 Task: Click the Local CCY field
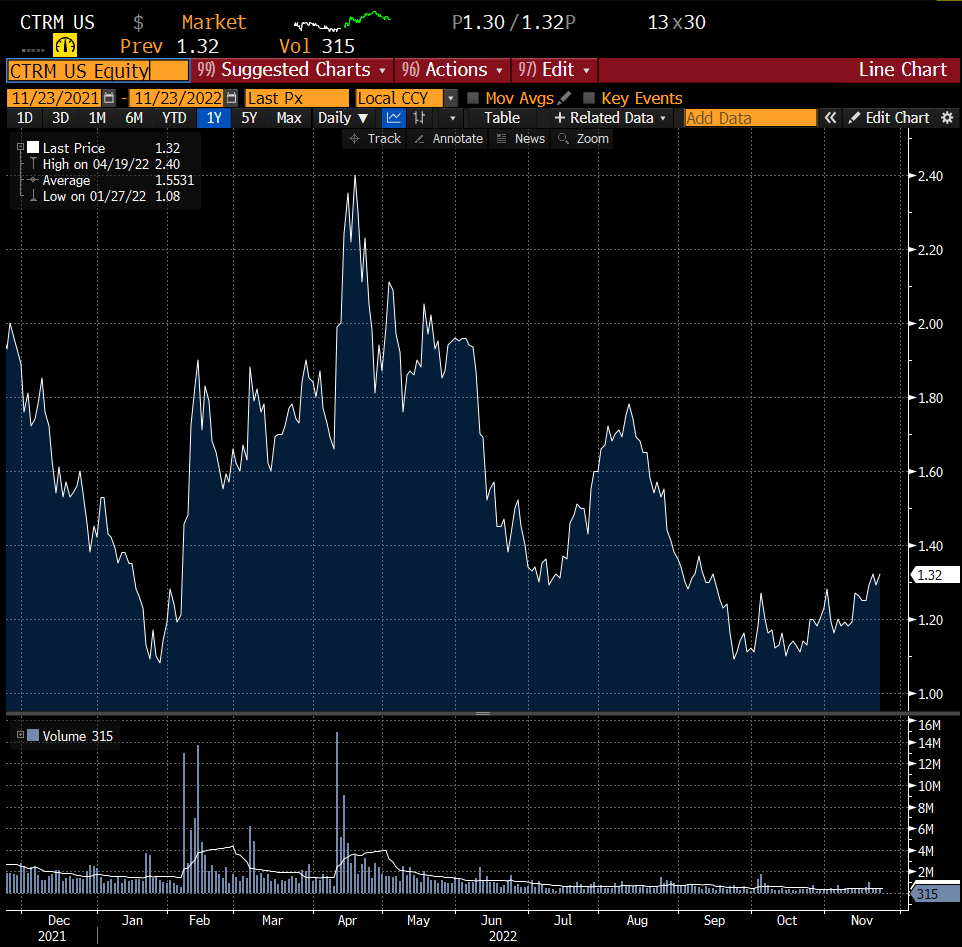click(399, 98)
